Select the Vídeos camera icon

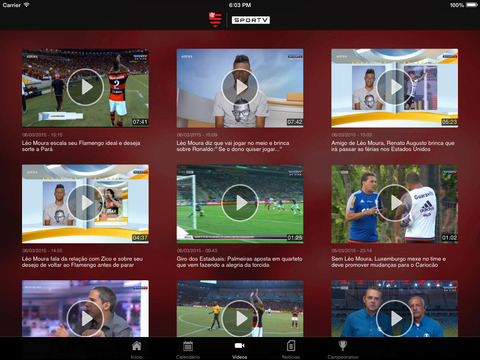click(239, 346)
